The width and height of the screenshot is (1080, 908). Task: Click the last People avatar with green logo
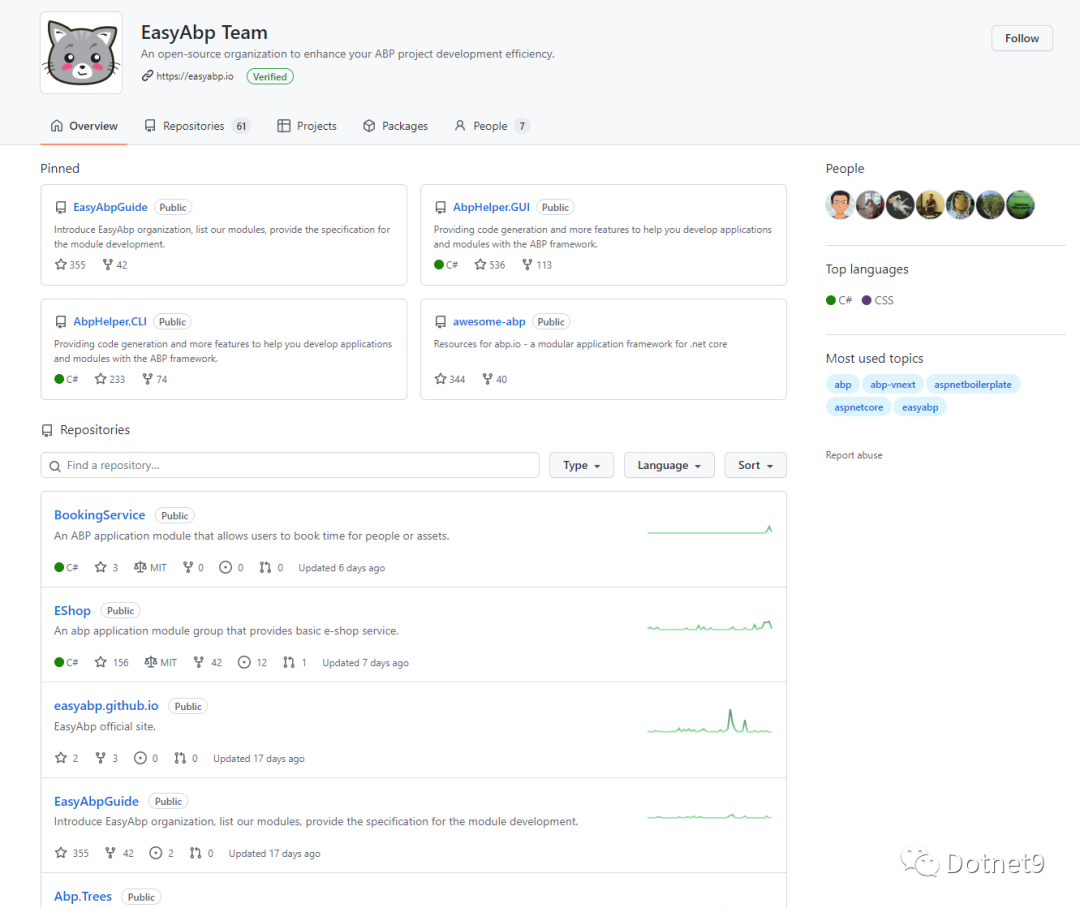coord(1020,205)
